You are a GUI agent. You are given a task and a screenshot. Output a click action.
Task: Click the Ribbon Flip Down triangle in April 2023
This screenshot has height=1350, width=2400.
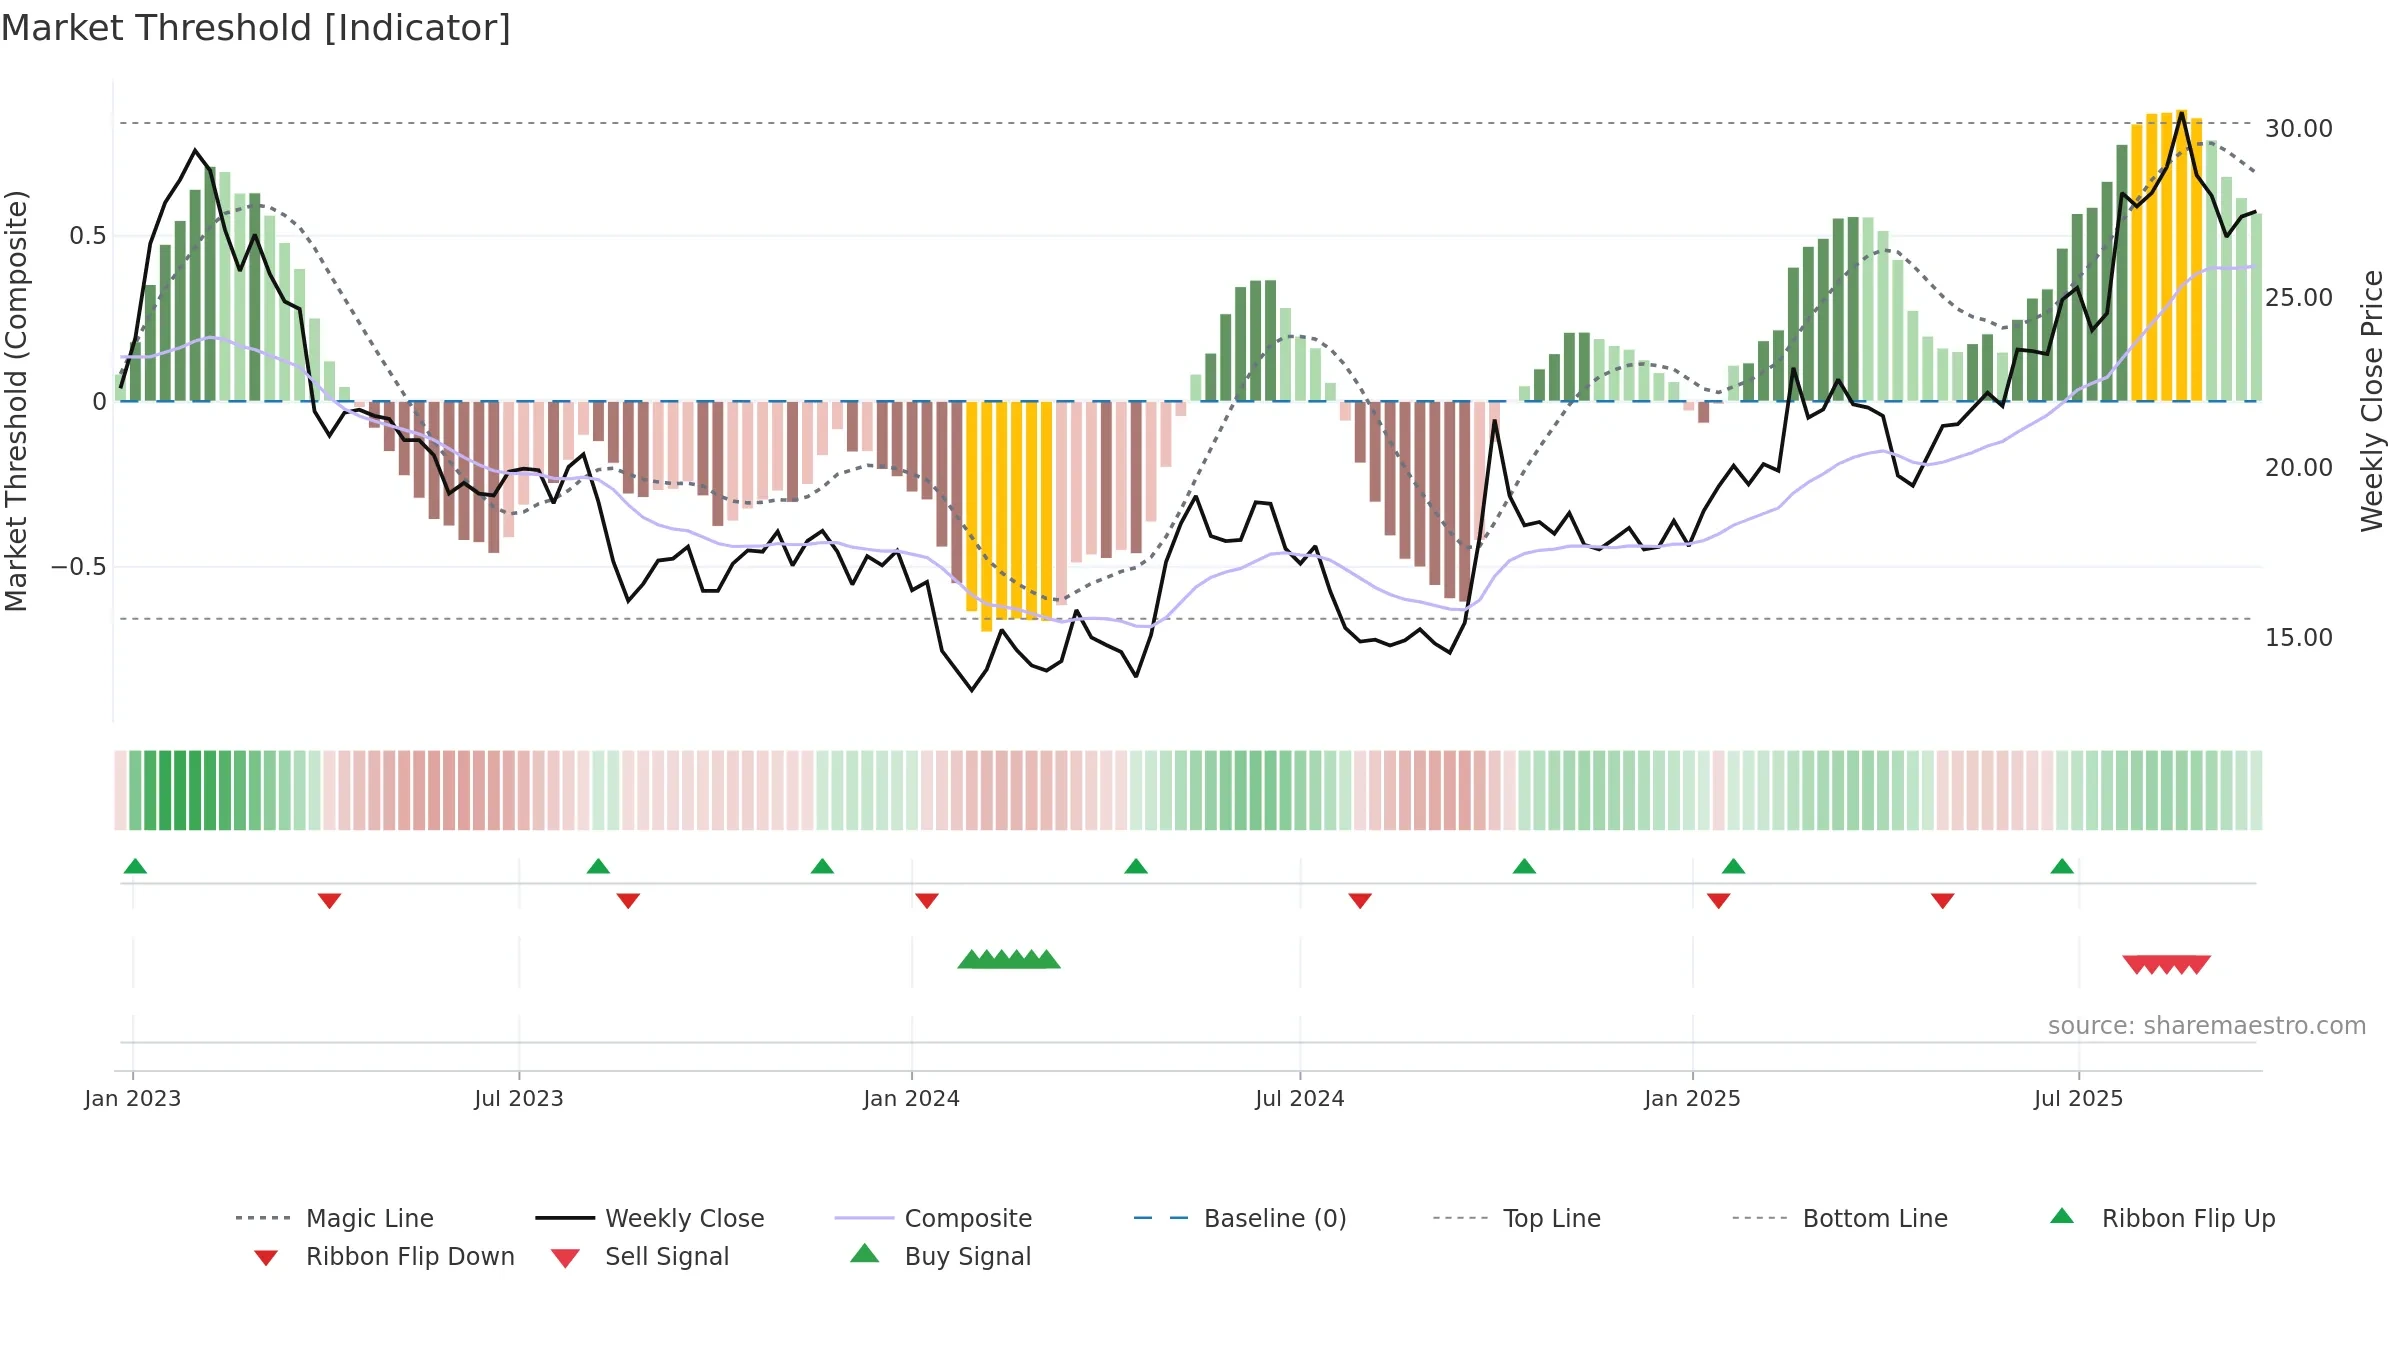click(329, 900)
